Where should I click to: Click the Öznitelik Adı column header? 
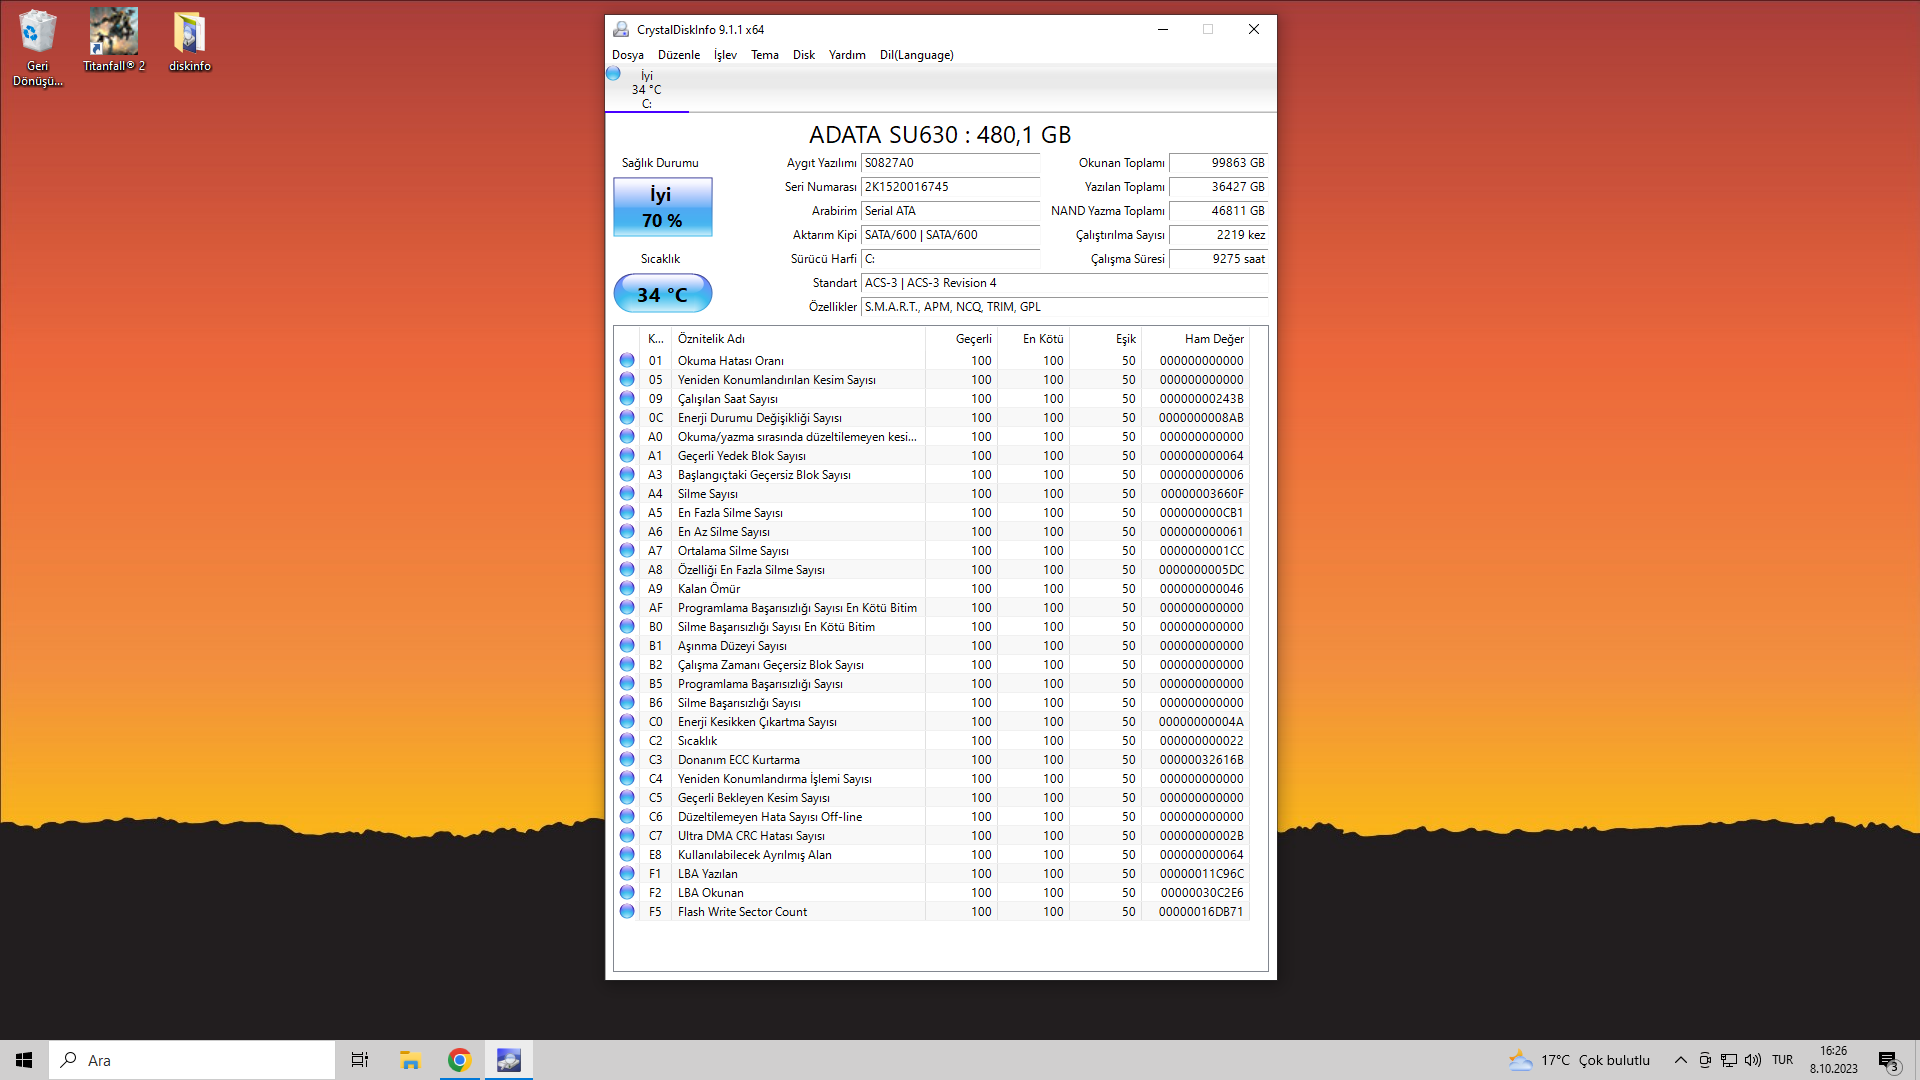point(711,339)
